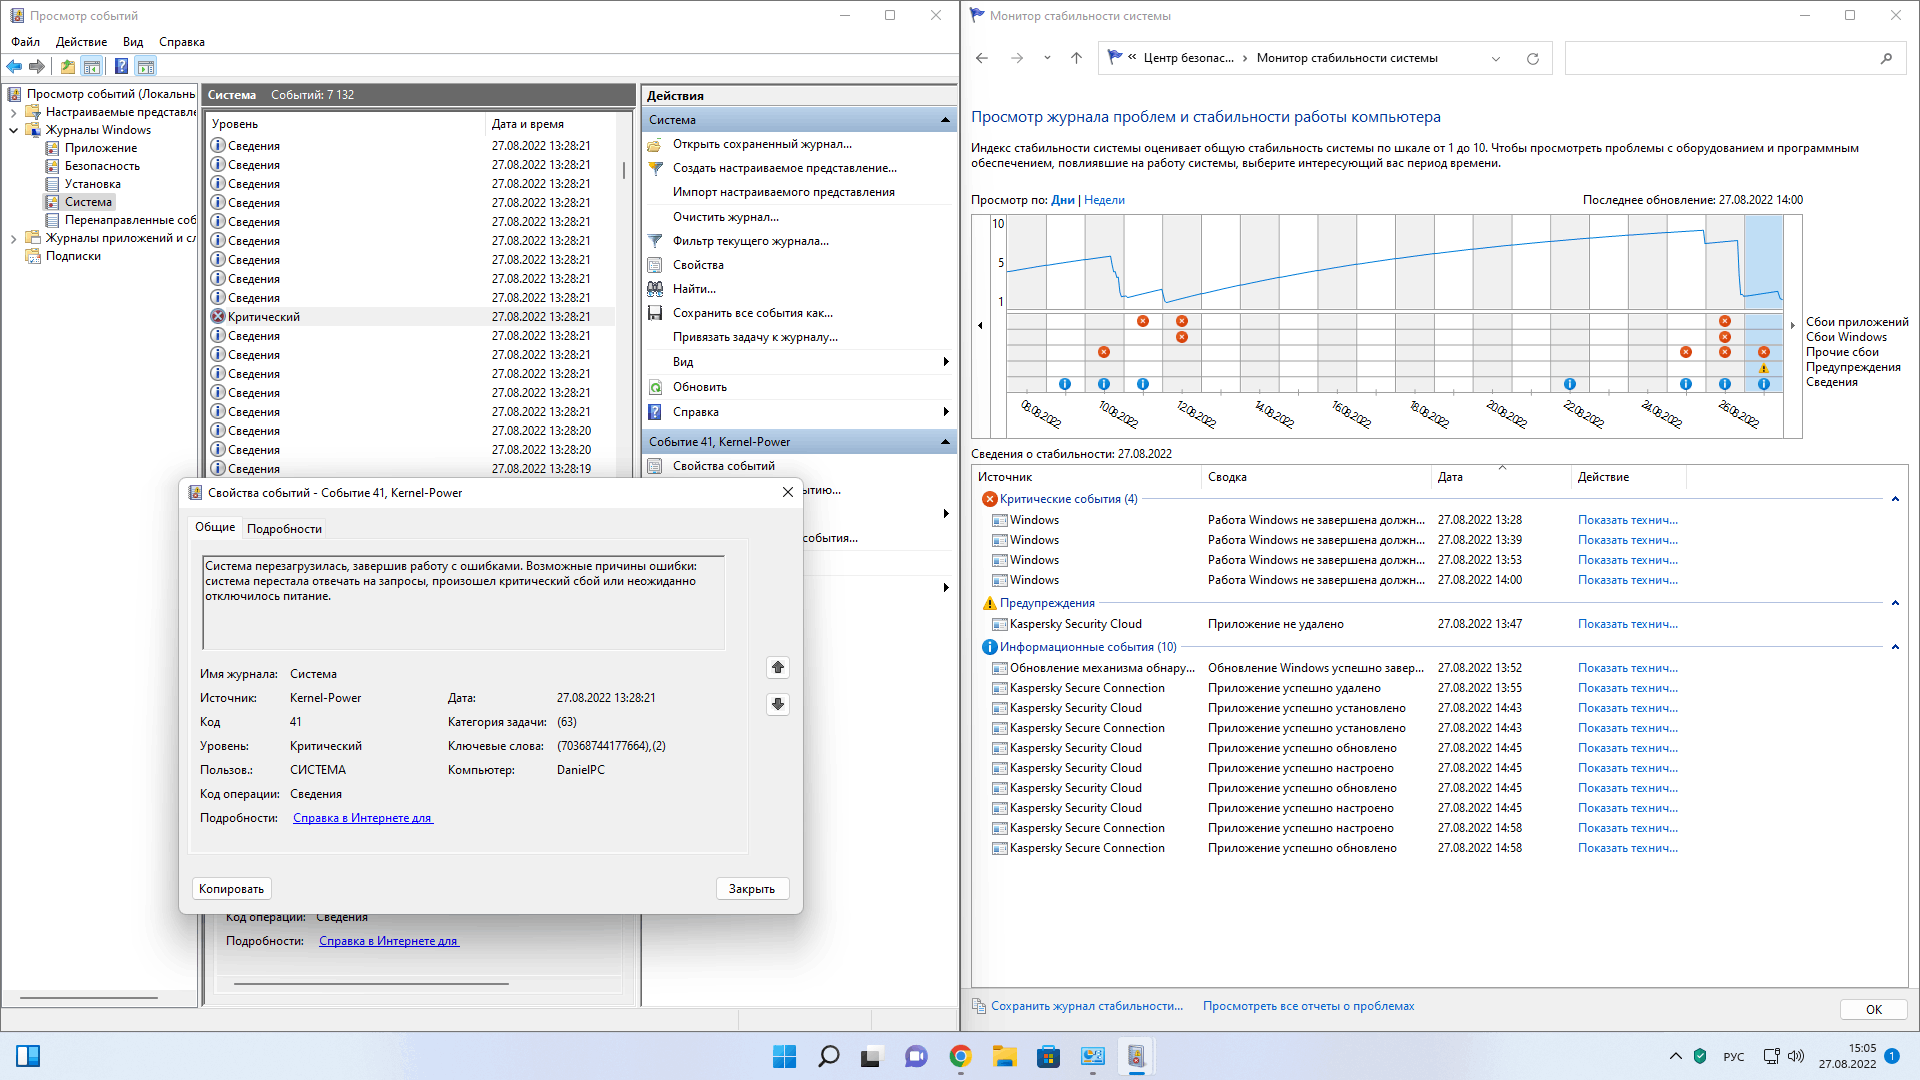
Task: Switch chart view to Недели
Action: click(1104, 200)
